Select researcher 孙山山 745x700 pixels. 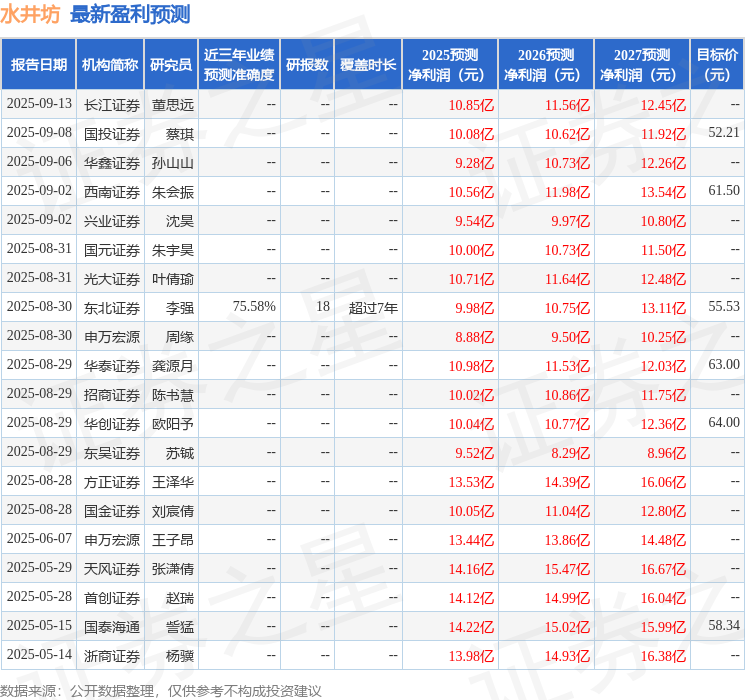click(x=173, y=163)
